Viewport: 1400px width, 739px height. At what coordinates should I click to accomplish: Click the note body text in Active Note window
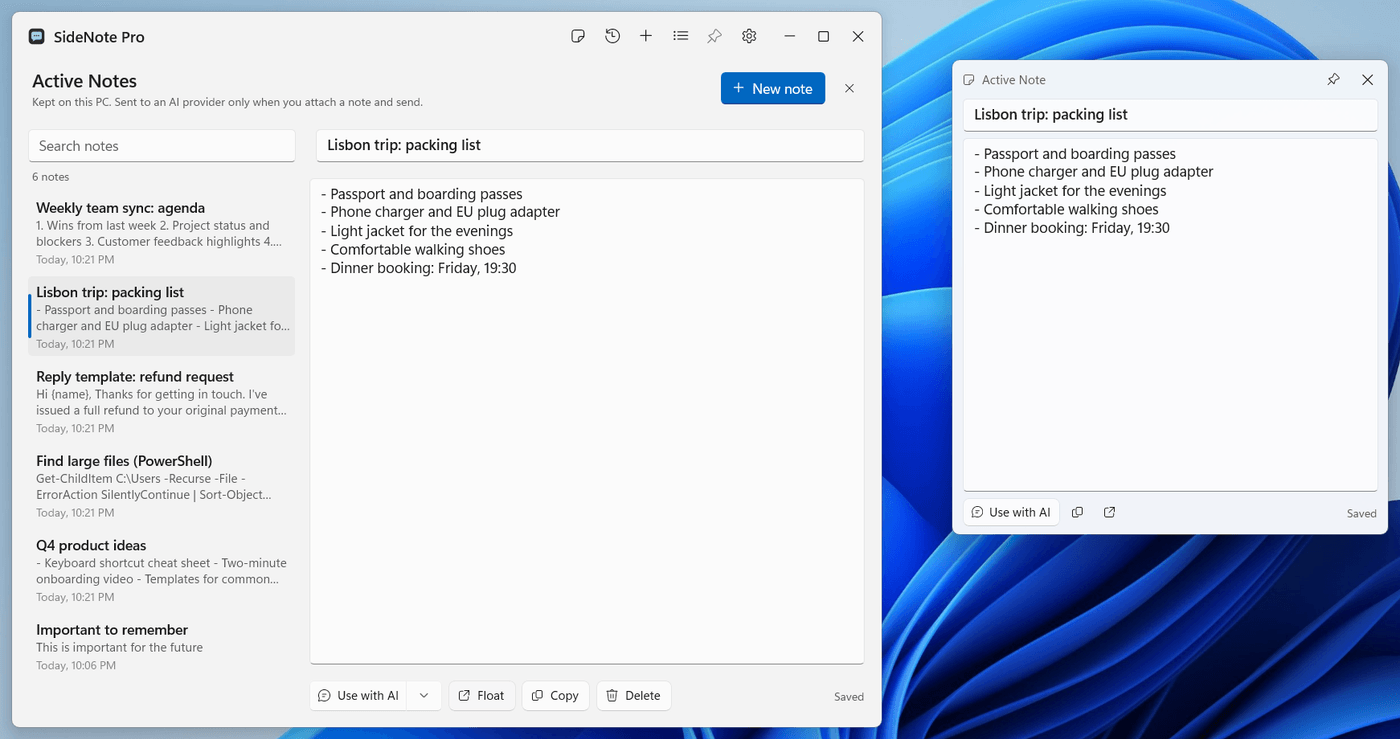point(1170,315)
